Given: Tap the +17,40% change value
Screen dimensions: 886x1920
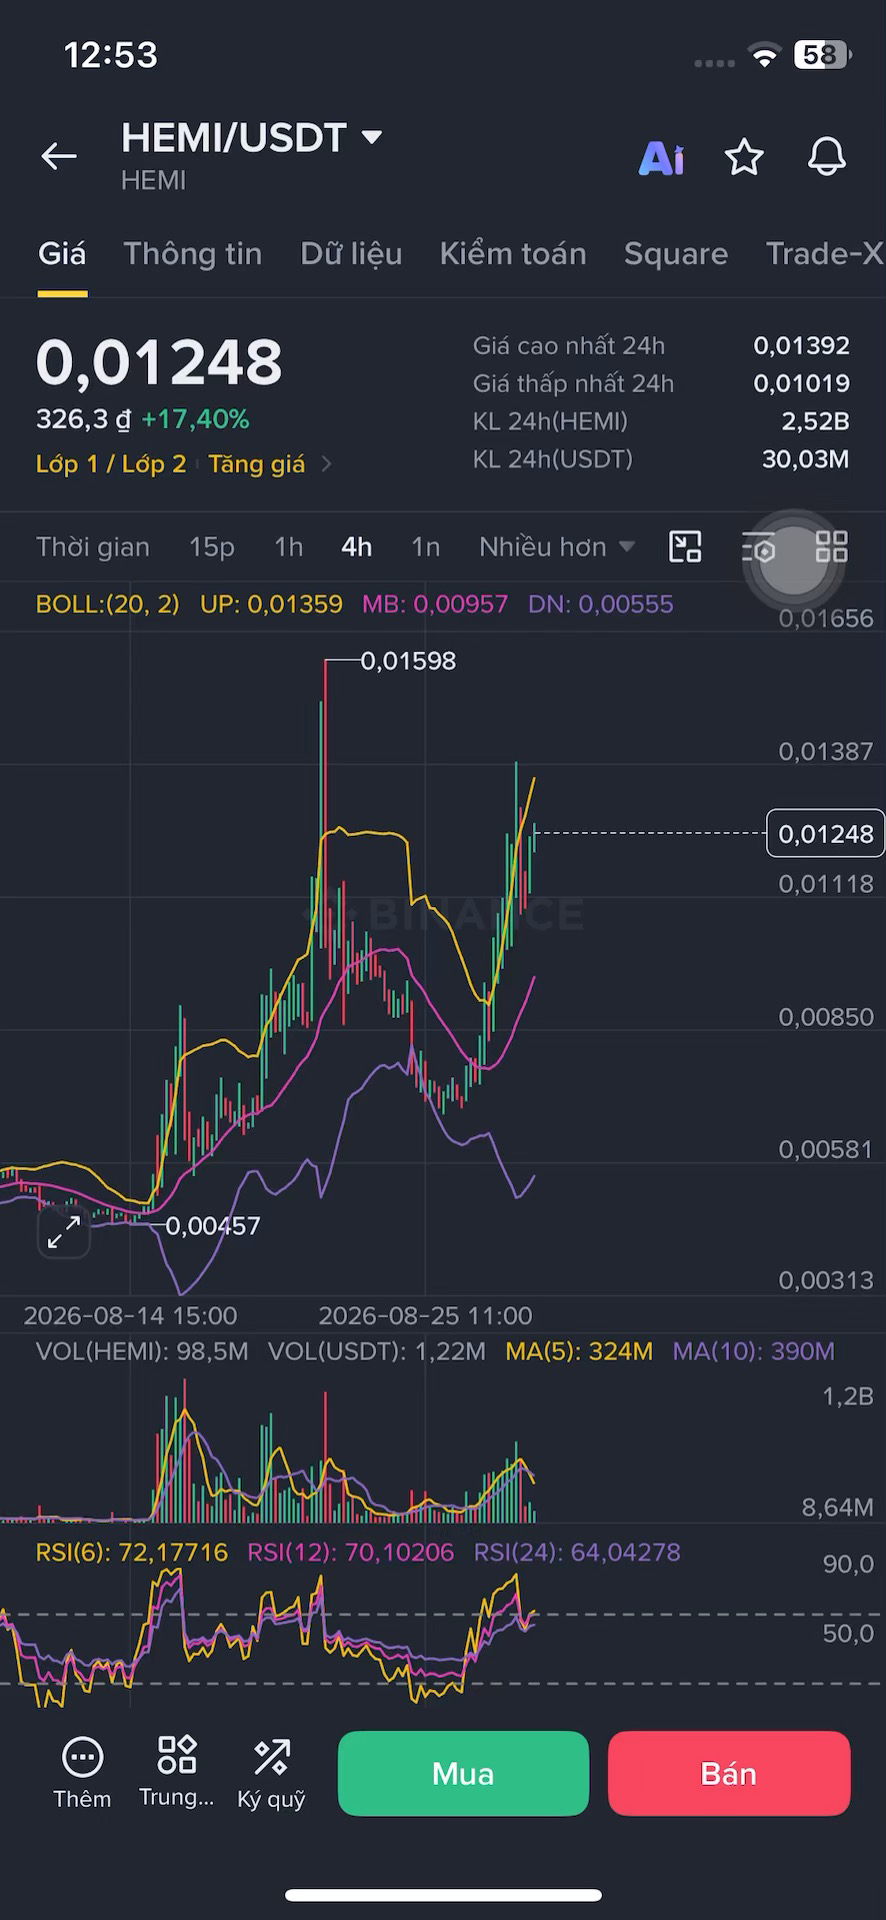Looking at the screenshot, I should pos(195,419).
